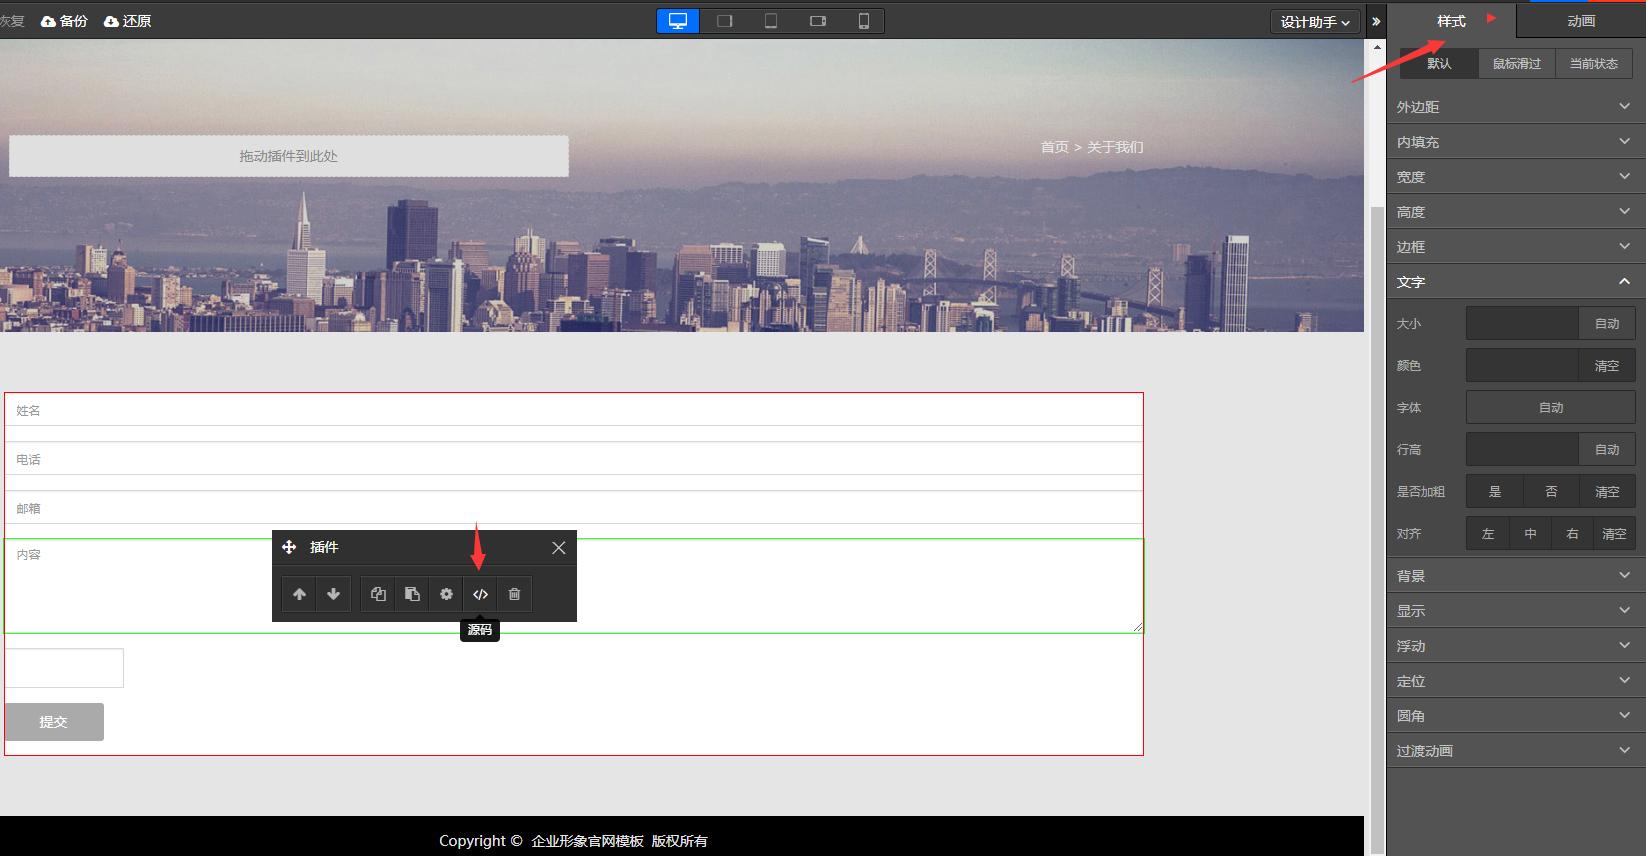Viewport: 1646px width, 856px height.
Task: Select the 鼠标滑过 hover state
Action: [1516, 64]
